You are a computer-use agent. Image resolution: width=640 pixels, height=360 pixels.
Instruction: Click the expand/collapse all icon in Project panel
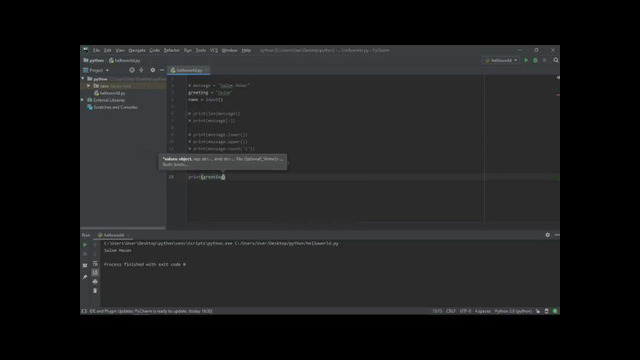(141, 70)
